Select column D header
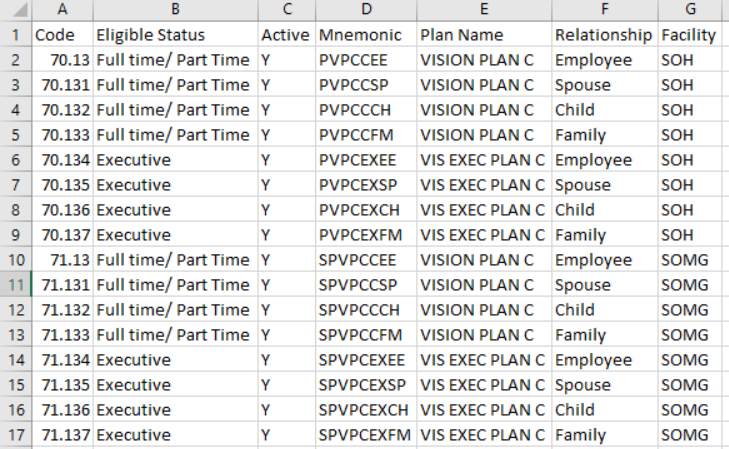729x449 pixels. tap(366, 10)
